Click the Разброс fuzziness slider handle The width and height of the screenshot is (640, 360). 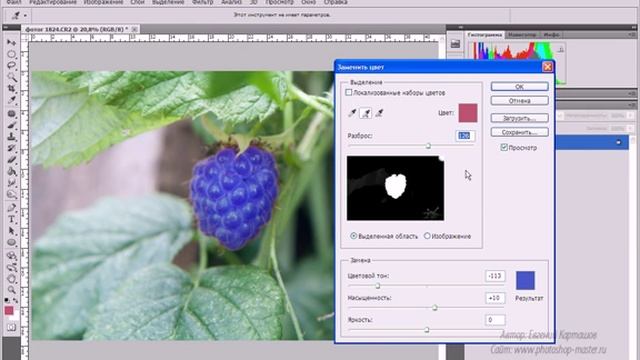[x=428, y=146]
